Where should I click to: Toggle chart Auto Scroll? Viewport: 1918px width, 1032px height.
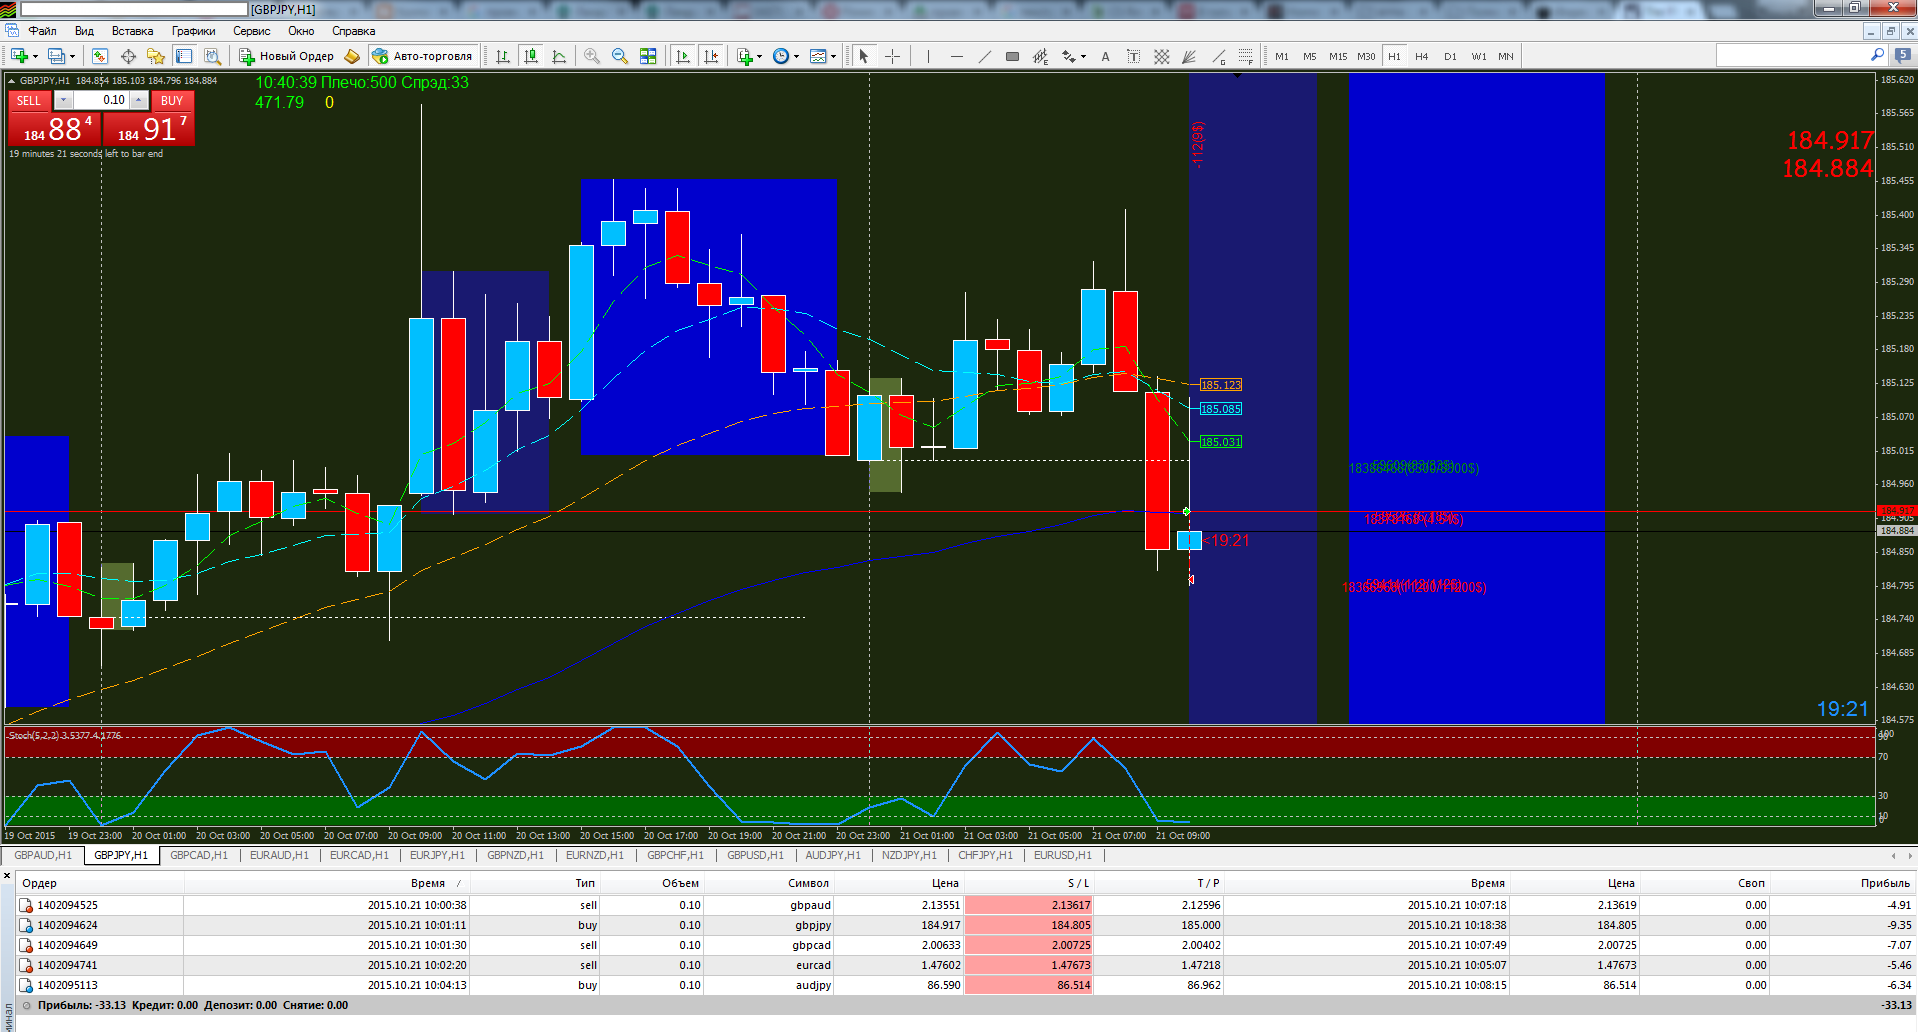[683, 56]
